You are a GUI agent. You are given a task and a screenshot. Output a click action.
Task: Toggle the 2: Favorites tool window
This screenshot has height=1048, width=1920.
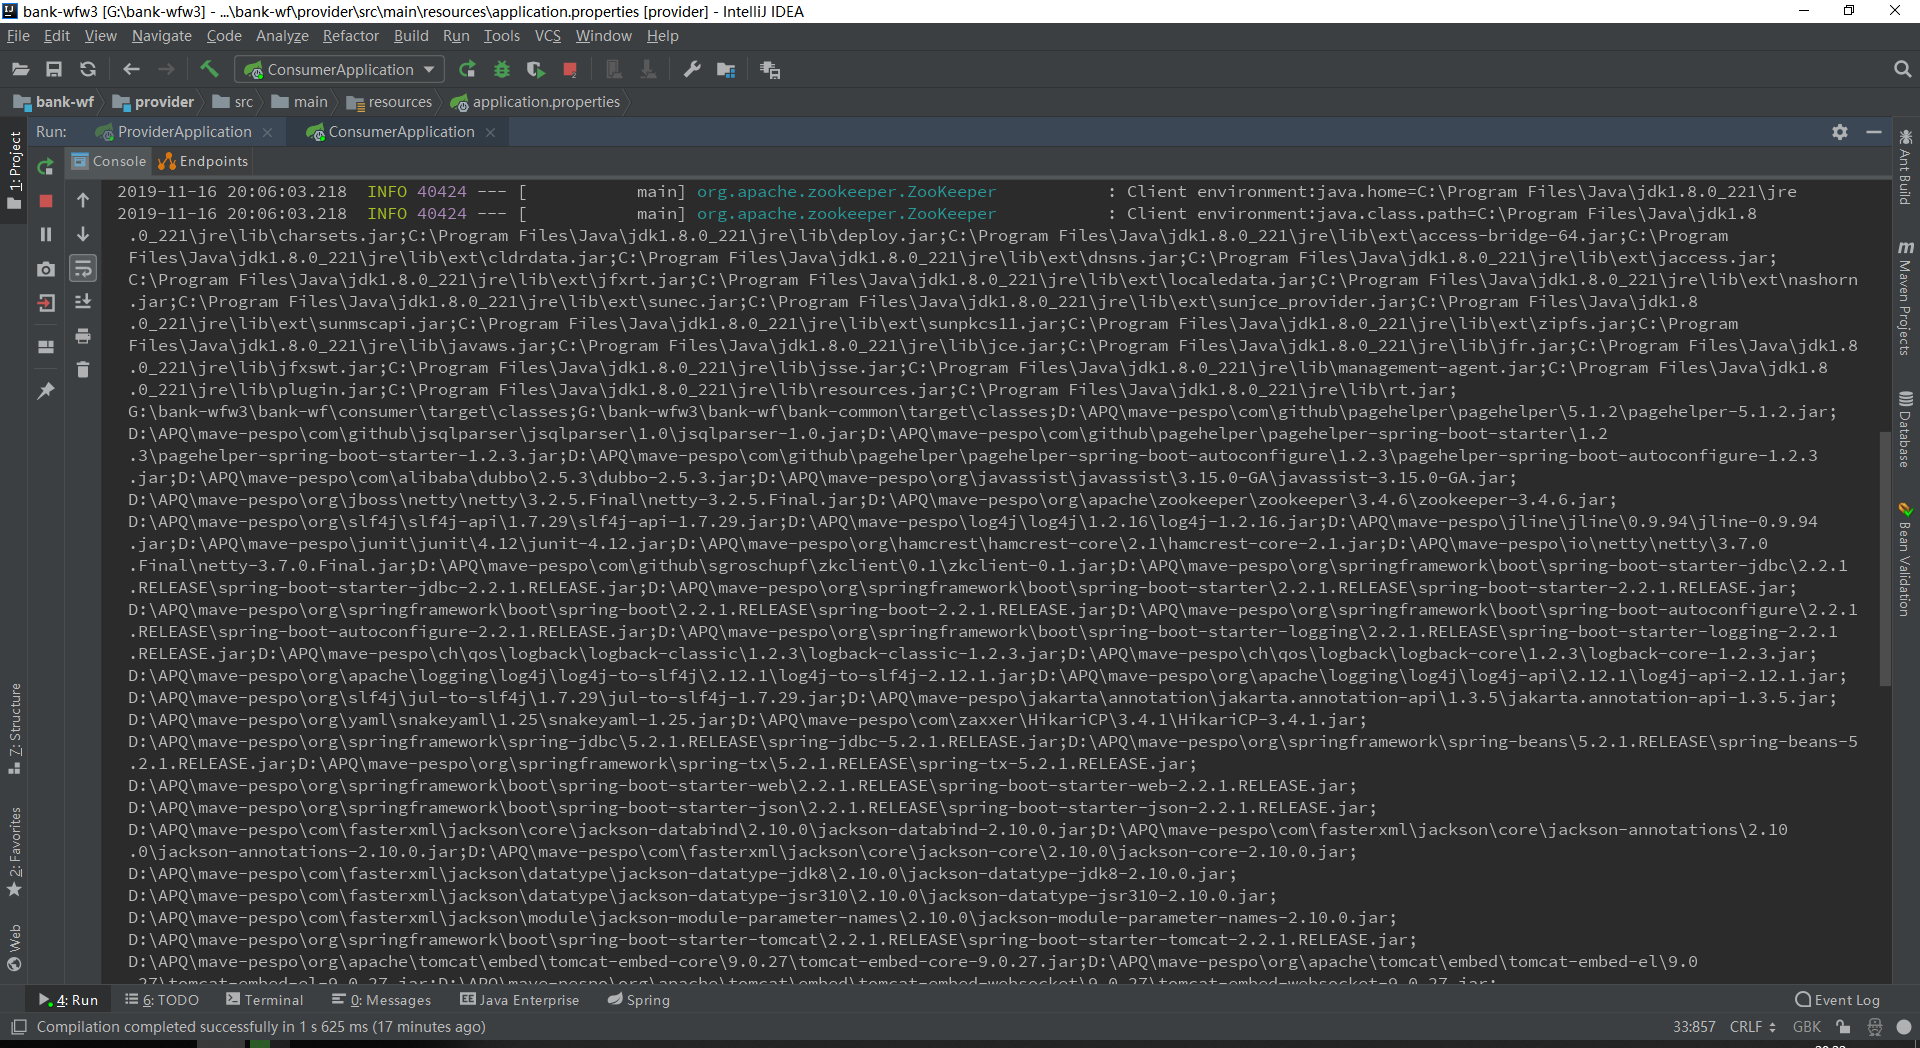coord(14,851)
